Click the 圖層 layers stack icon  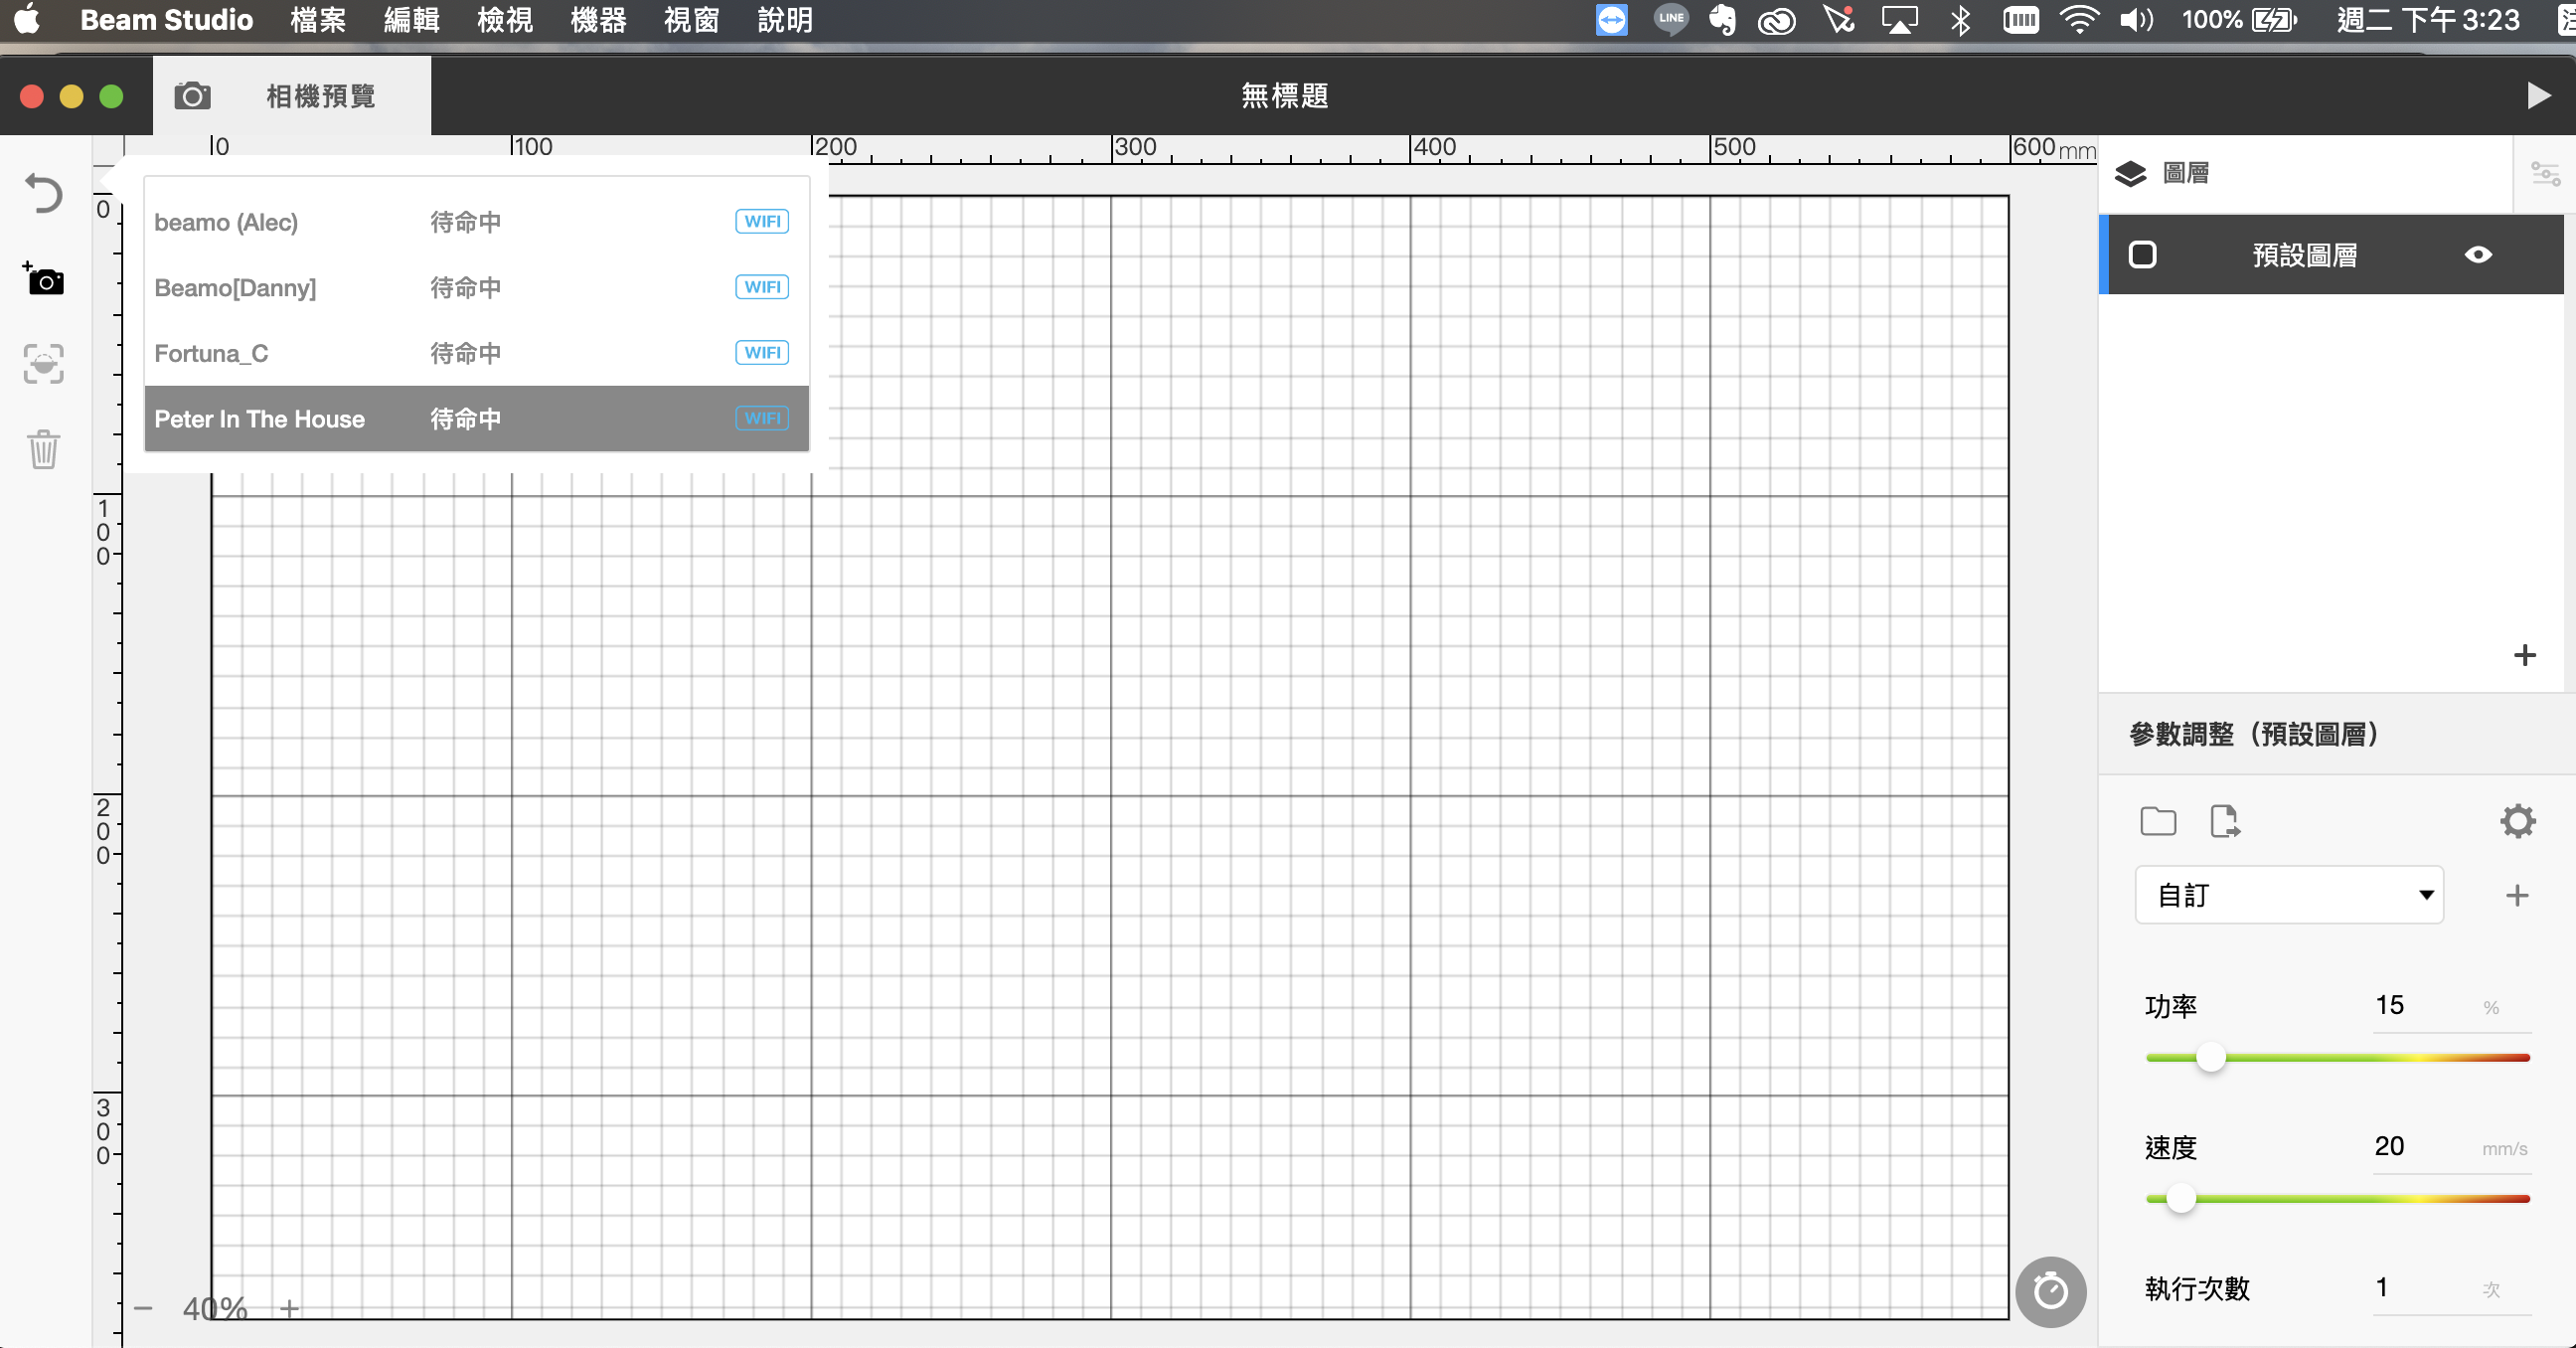click(x=2130, y=174)
